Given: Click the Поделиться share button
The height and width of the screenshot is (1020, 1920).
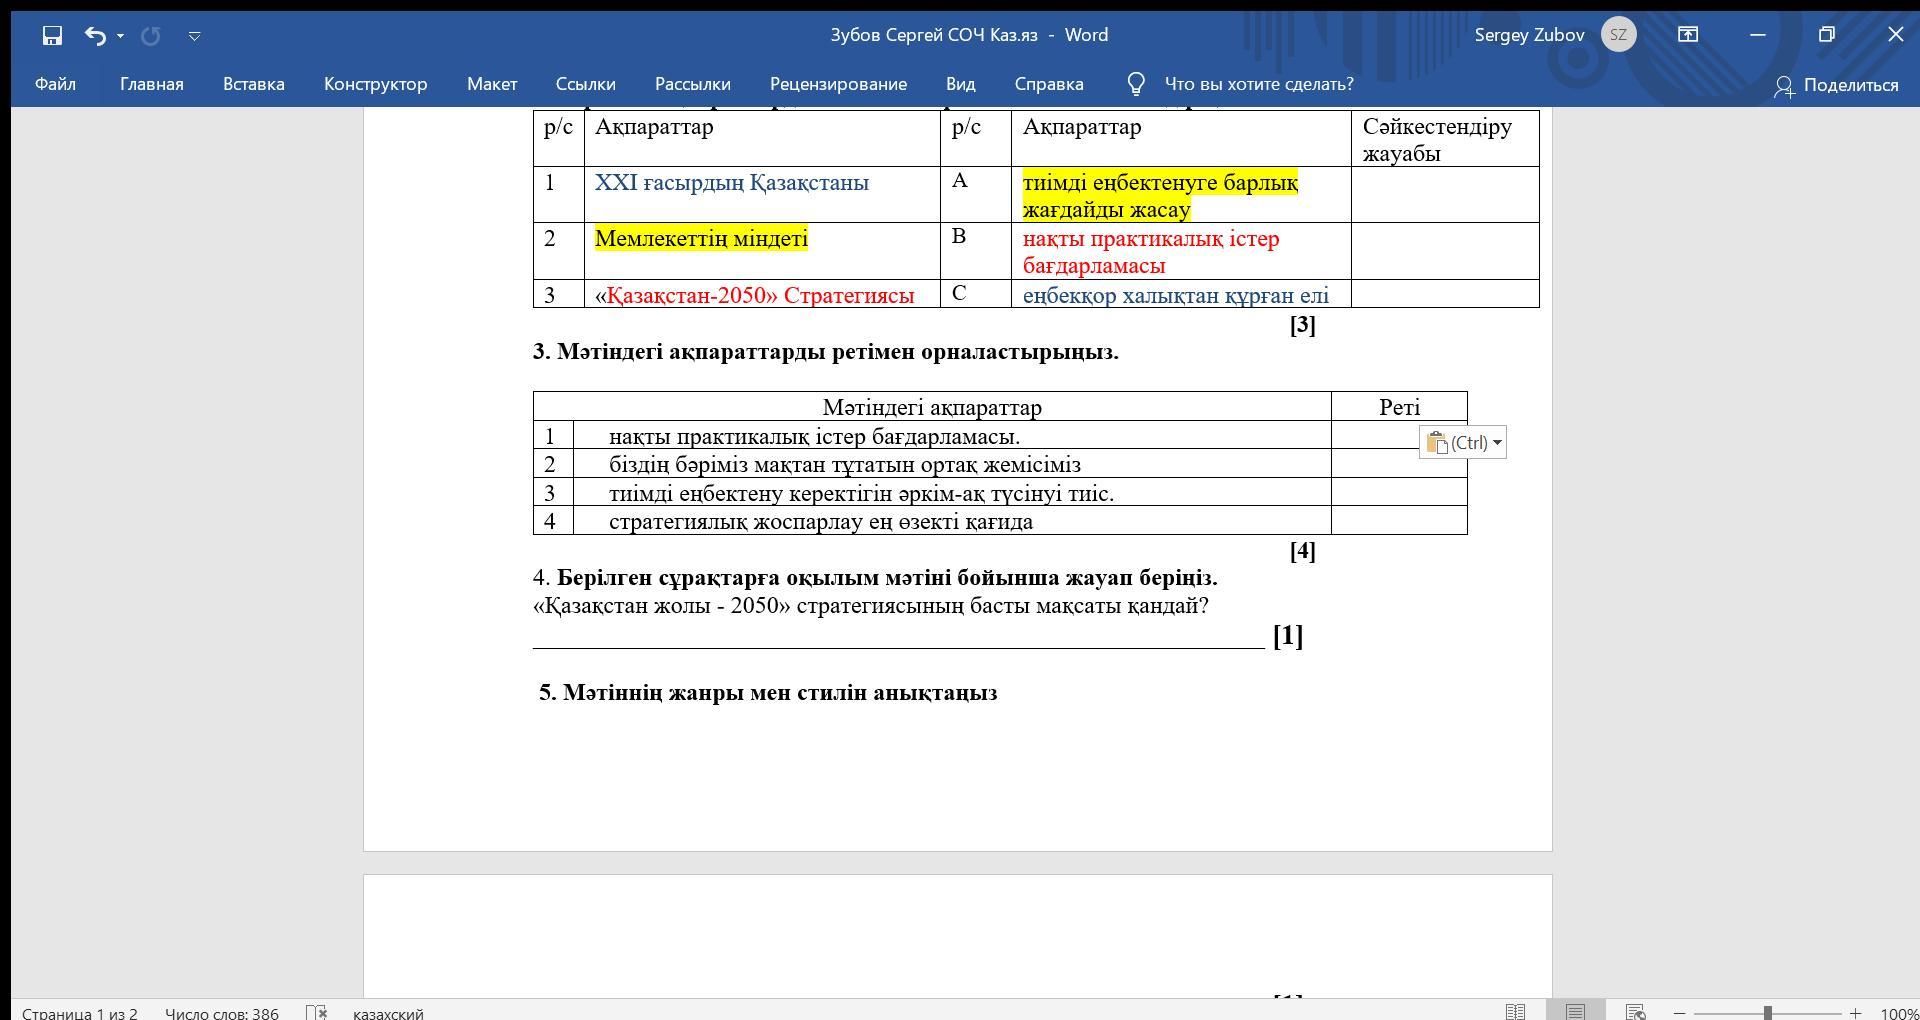Looking at the screenshot, I should (x=1836, y=85).
